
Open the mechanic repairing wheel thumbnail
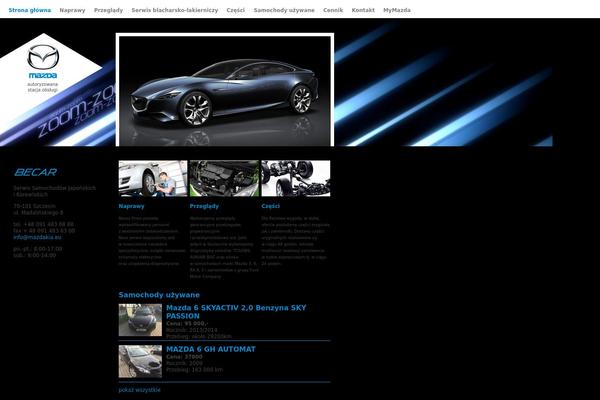pyautogui.click(x=153, y=178)
